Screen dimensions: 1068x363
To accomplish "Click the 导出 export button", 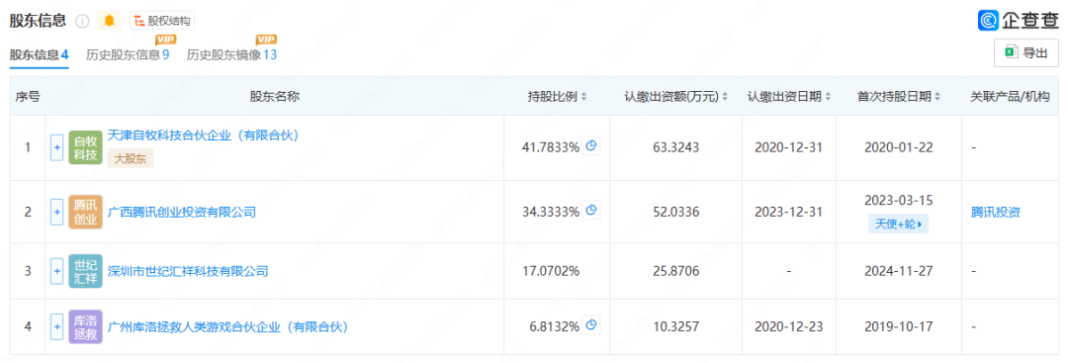I will 1026,53.
